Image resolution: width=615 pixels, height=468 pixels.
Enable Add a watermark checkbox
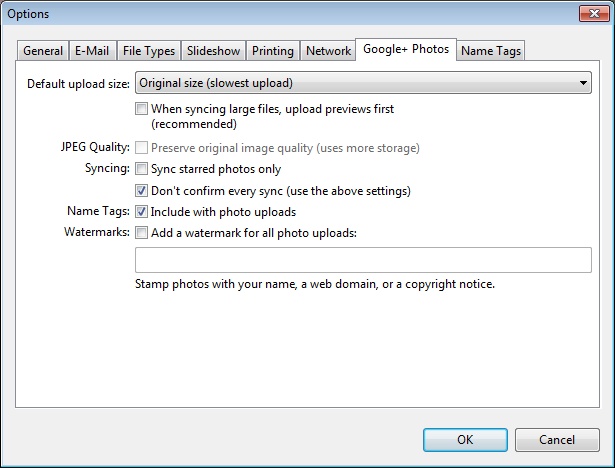point(142,232)
